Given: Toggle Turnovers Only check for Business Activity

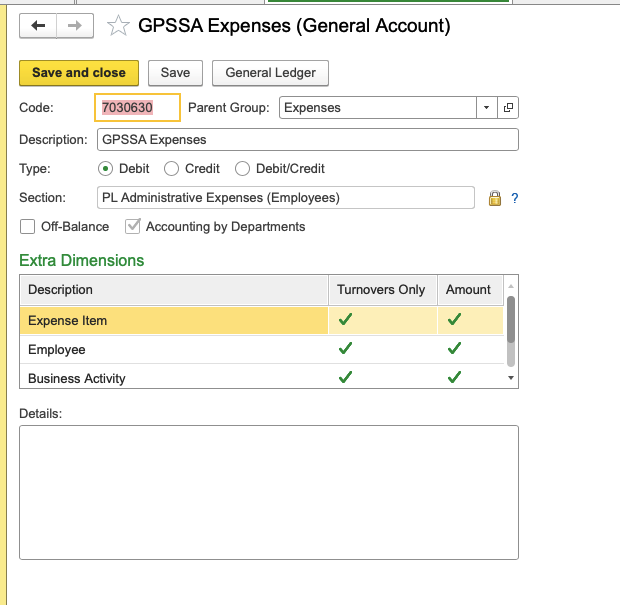Looking at the screenshot, I should 345,377.
